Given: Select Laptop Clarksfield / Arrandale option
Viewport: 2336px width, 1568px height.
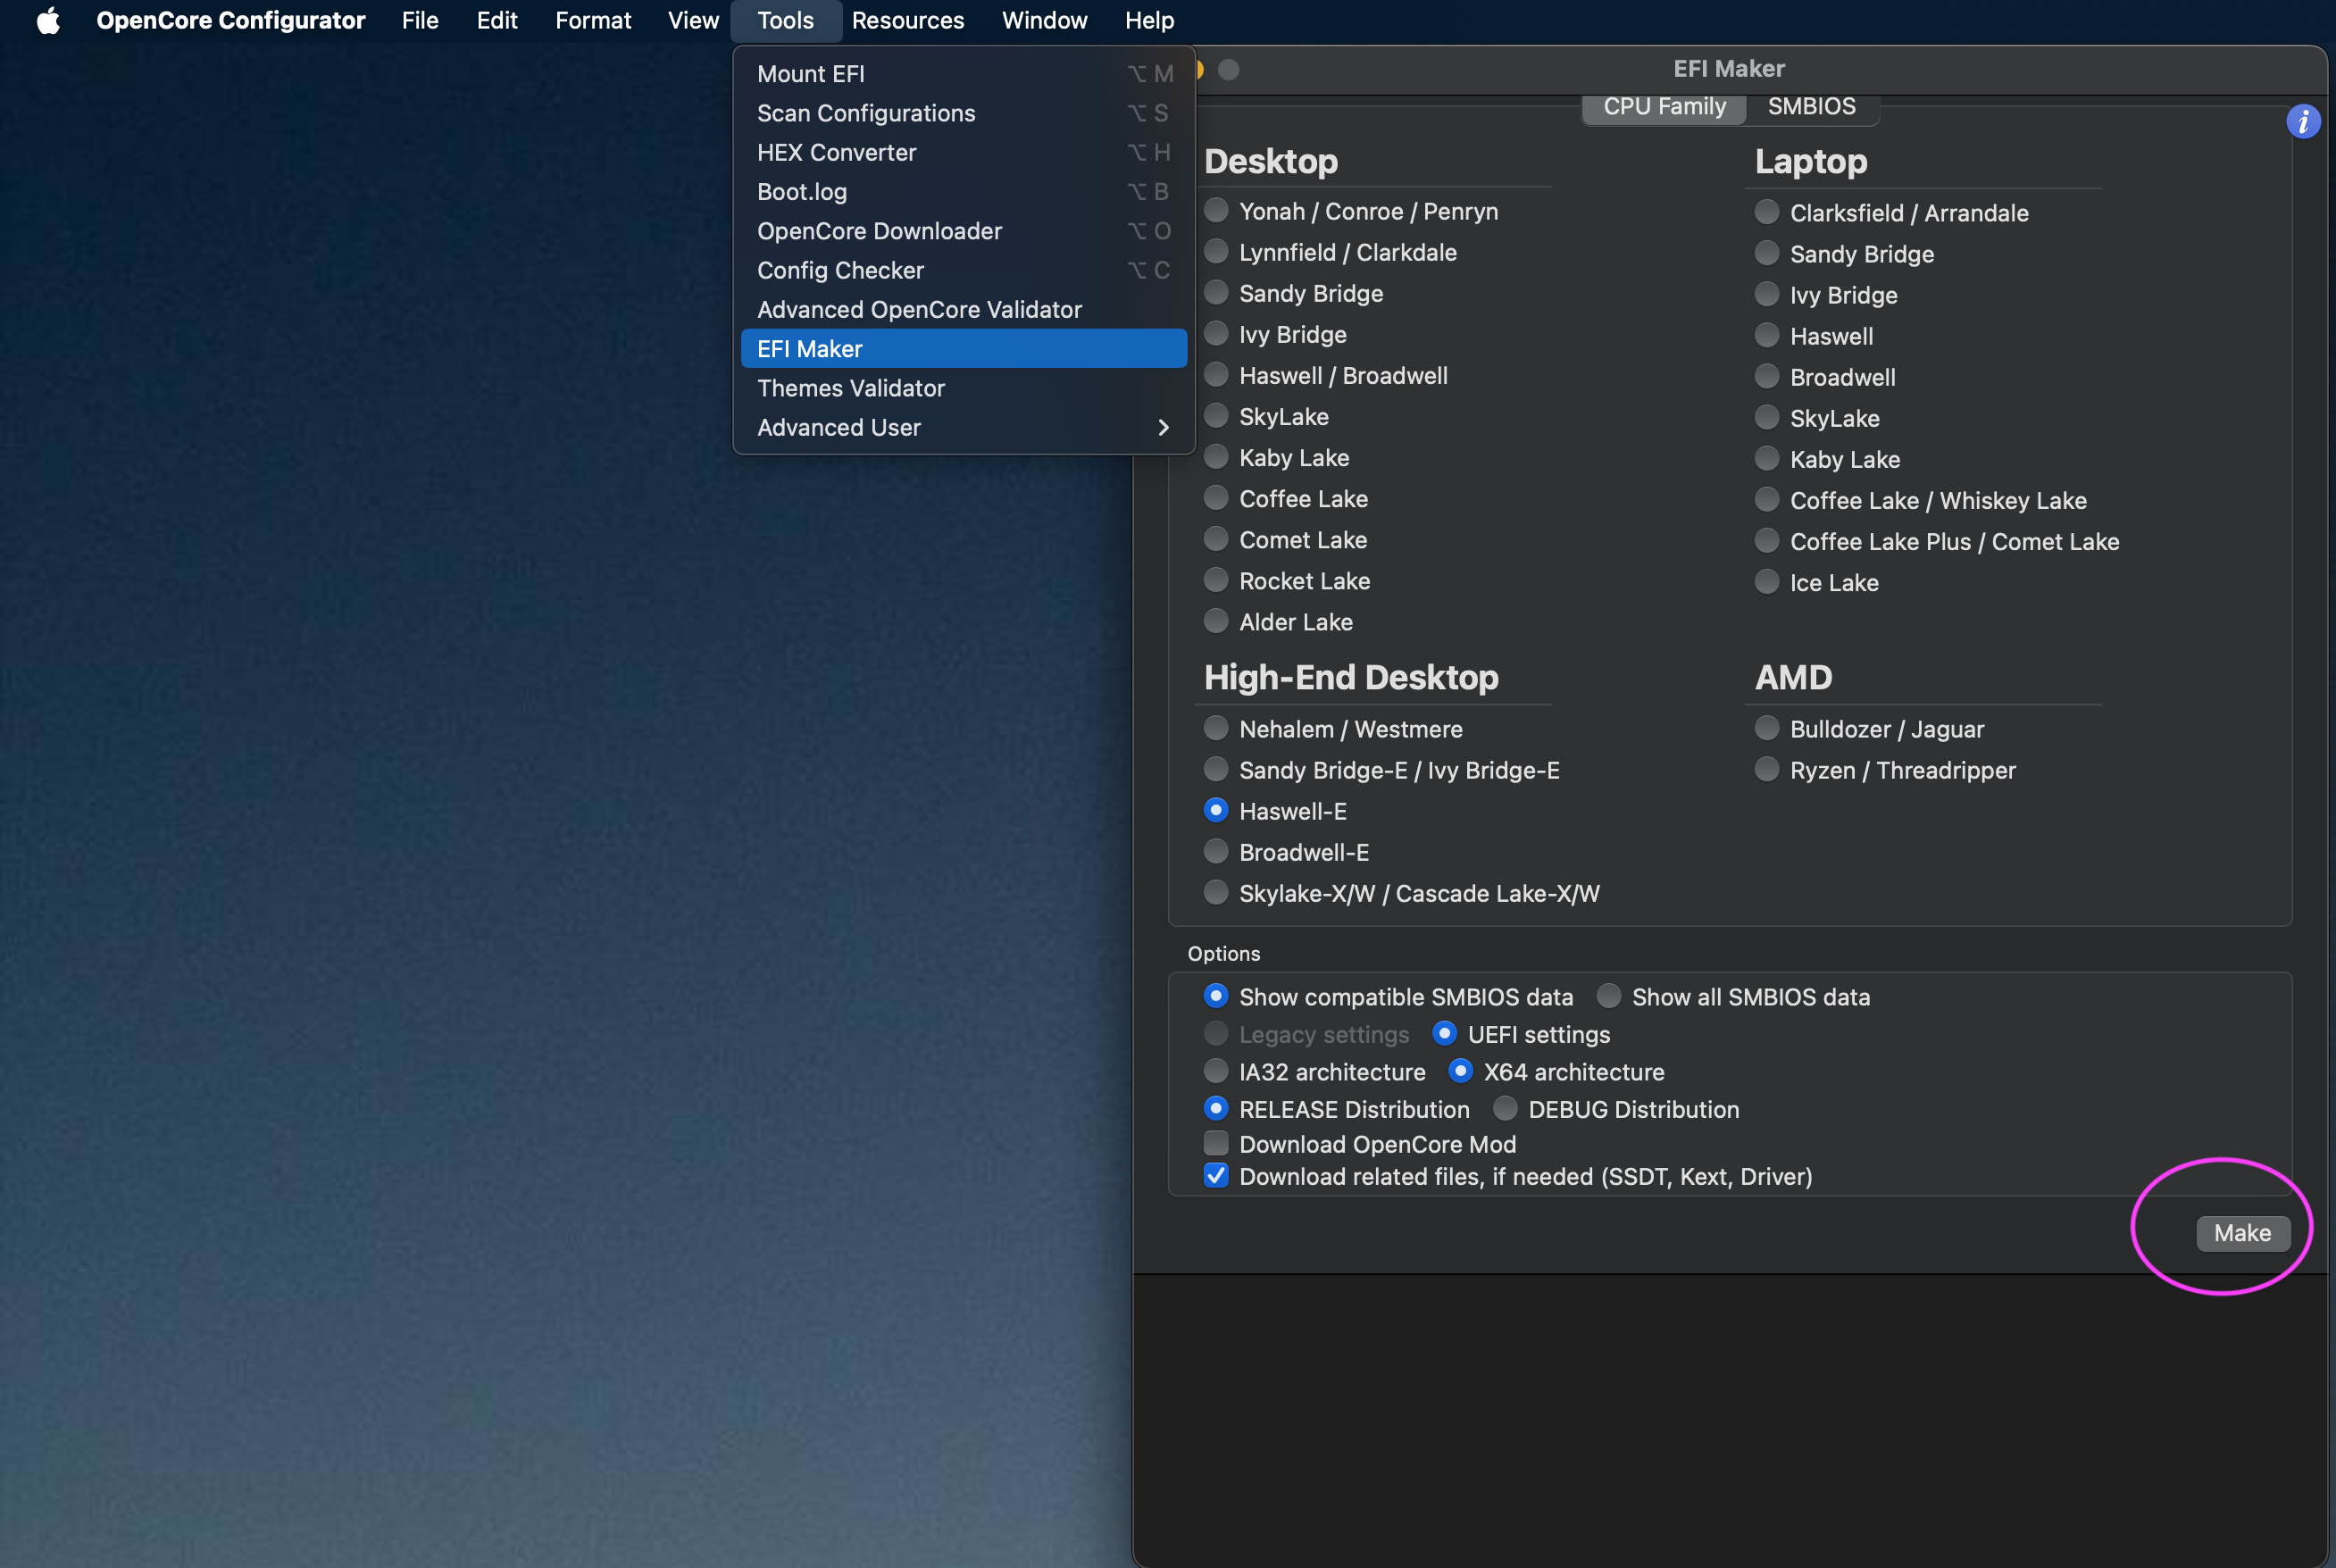Looking at the screenshot, I should [x=1767, y=212].
